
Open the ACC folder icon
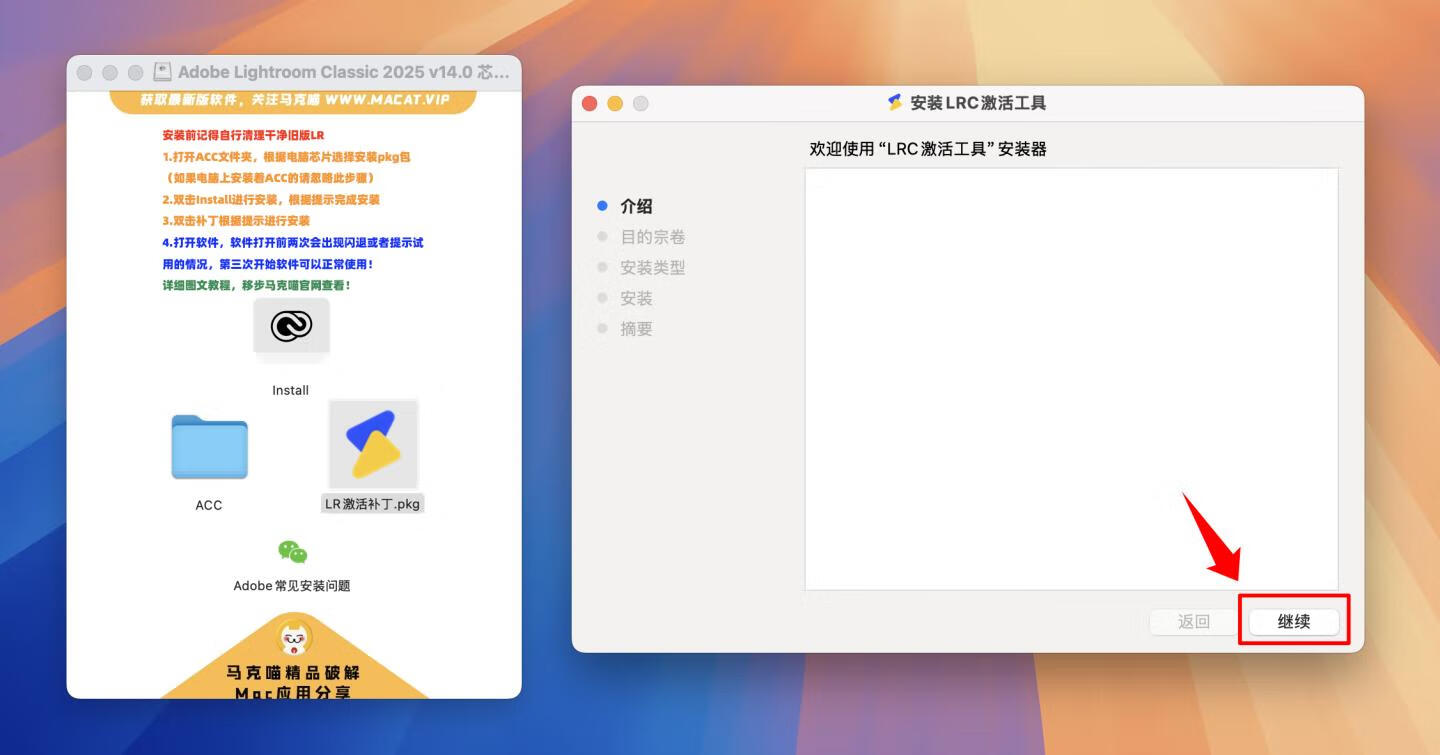(x=209, y=447)
